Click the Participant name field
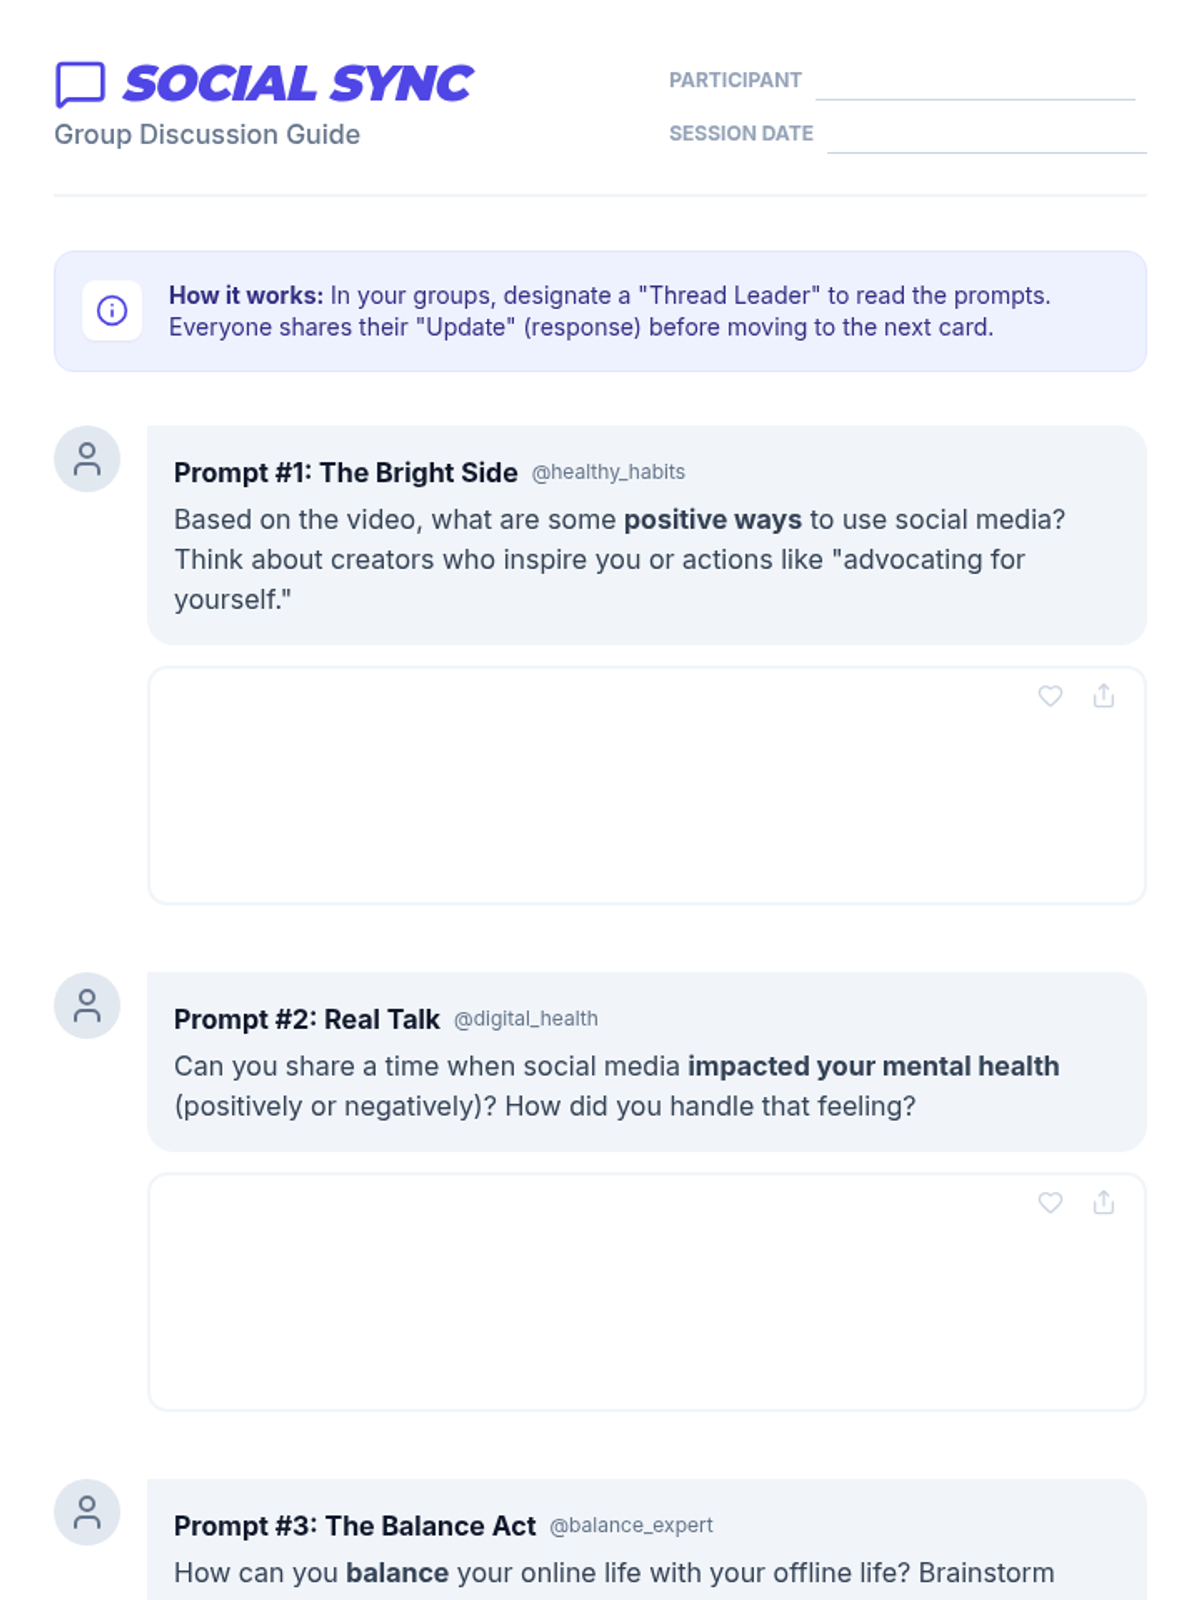This screenshot has width=1200, height=1600. (975, 84)
